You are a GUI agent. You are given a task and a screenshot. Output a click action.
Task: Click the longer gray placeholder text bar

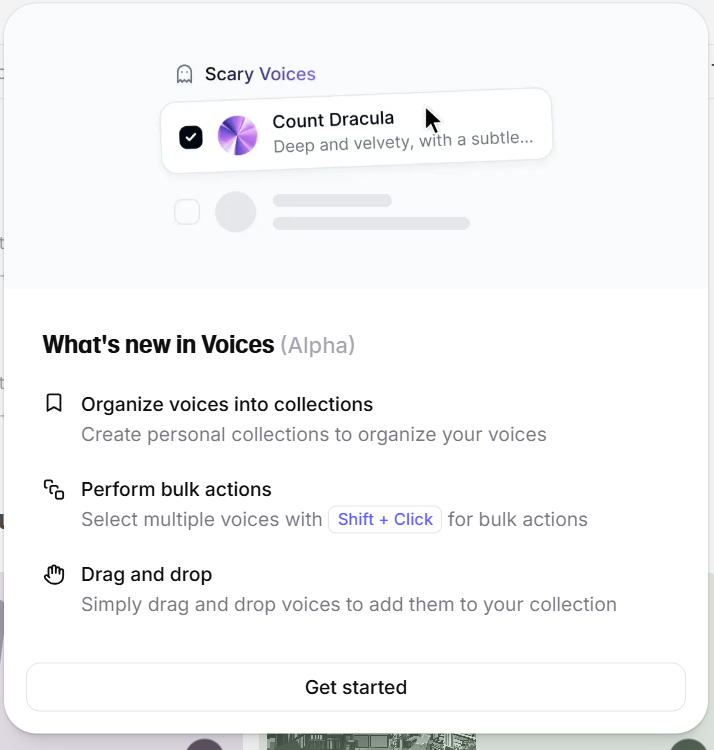(x=372, y=223)
